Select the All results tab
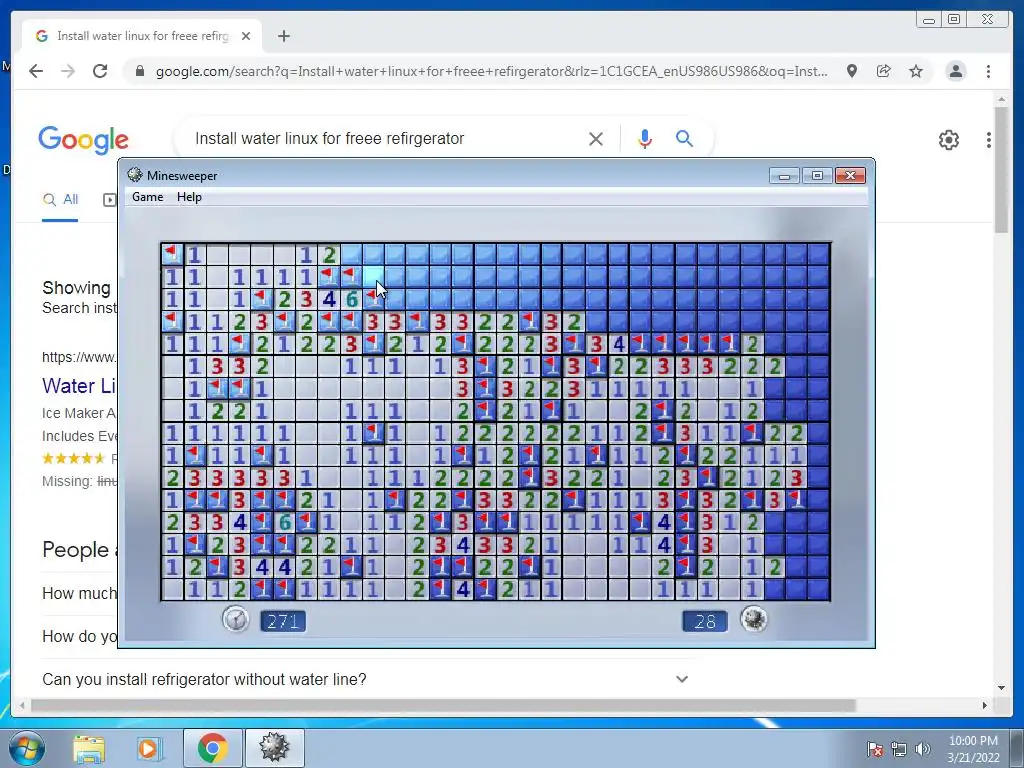Image resolution: width=1024 pixels, height=768 pixels. 60,200
